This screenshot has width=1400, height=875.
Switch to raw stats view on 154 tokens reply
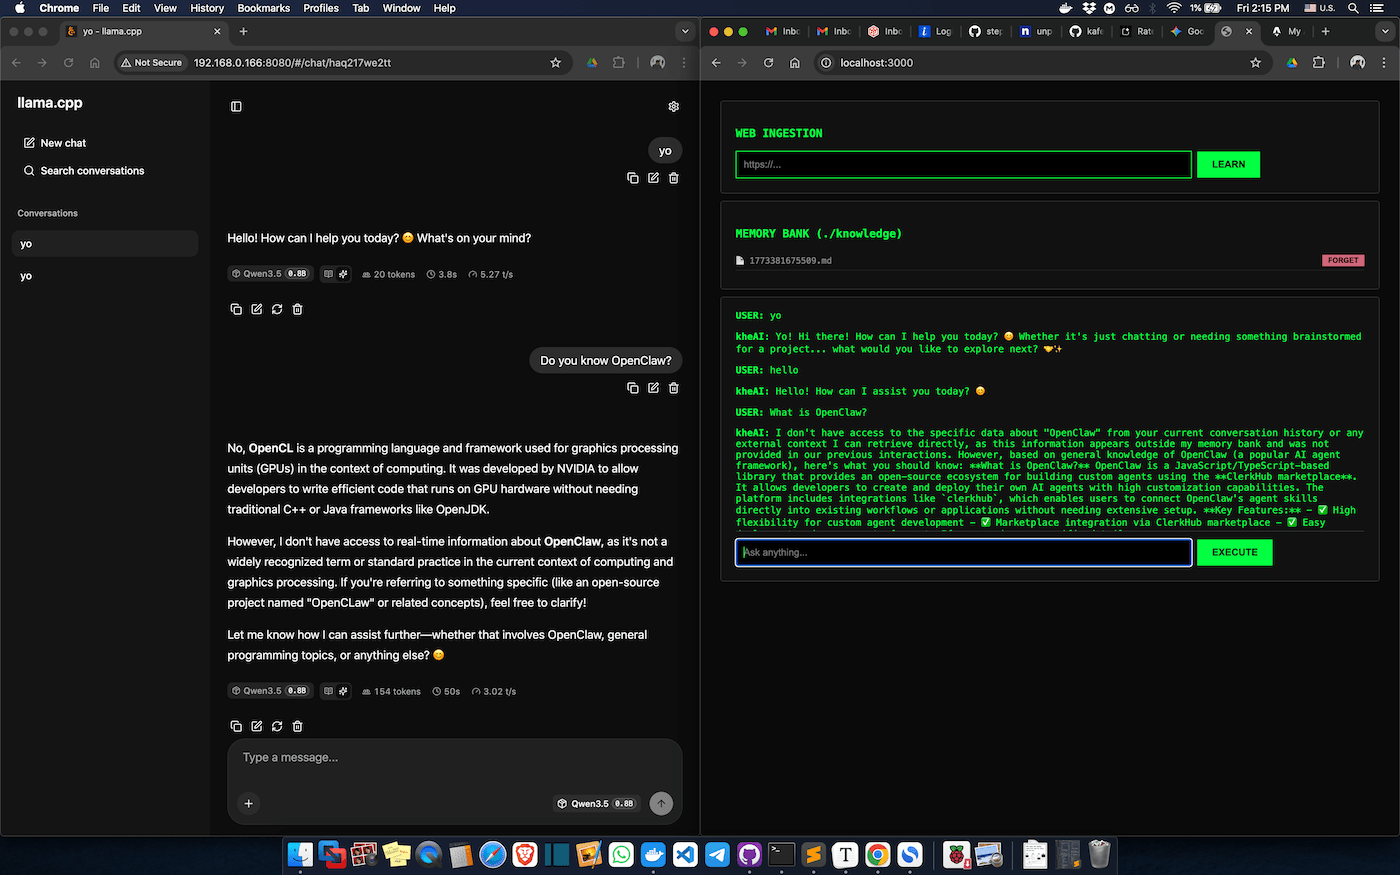click(x=343, y=691)
